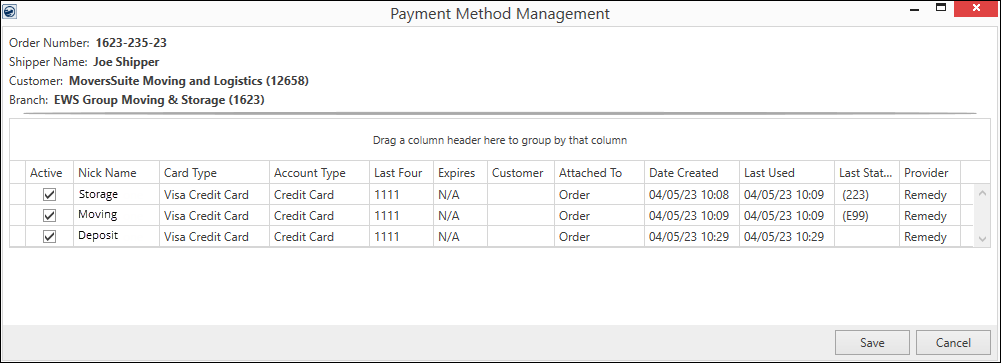
Task: Click Visa Credit Card in the Storage row
Action: pos(206,195)
